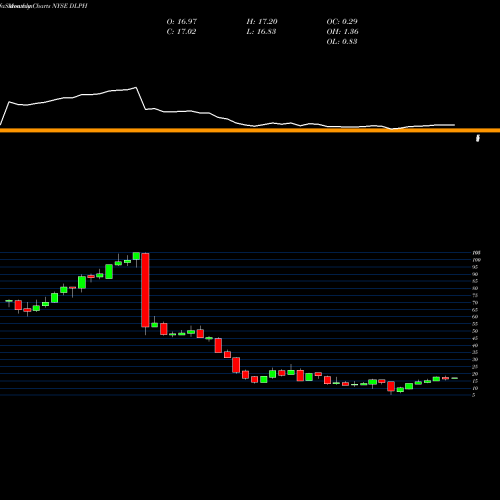This screenshot has width=500, height=500.
Task: Click the low price value L: 16.83
Action: 261,32
